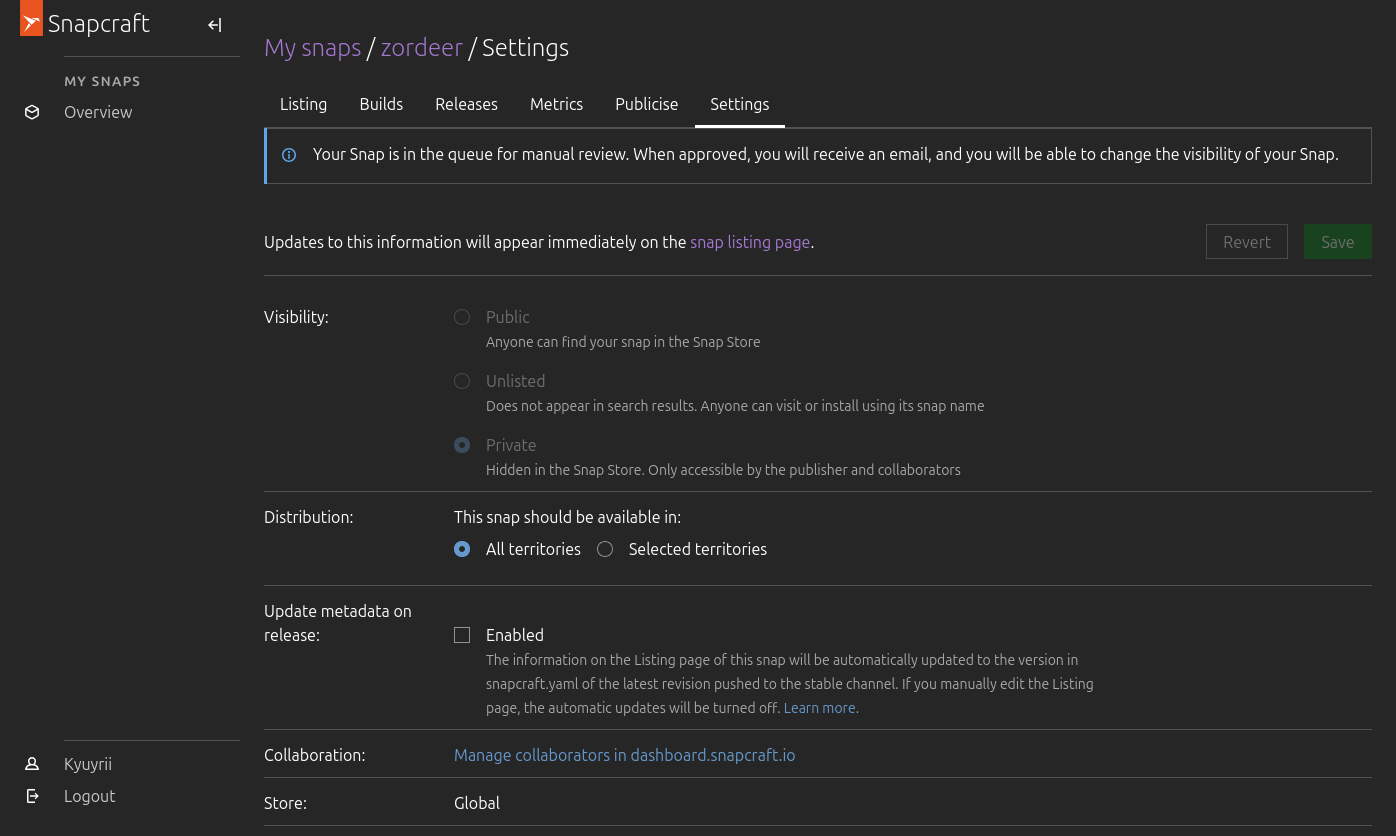The height and width of the screenshot is (836, 1396).
Task: Select All territories distribution option
Action: (x=462, y=549)
